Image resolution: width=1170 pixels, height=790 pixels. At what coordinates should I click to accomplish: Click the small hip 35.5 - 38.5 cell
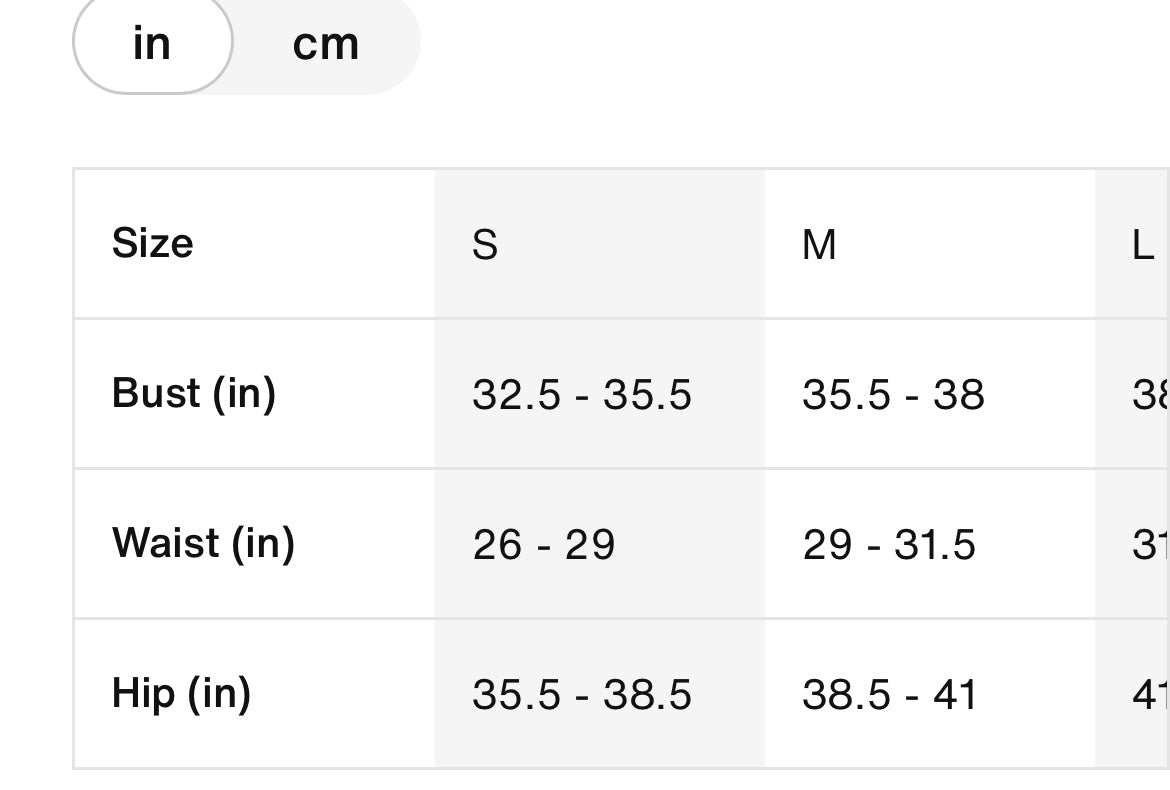tap(582, 695)
